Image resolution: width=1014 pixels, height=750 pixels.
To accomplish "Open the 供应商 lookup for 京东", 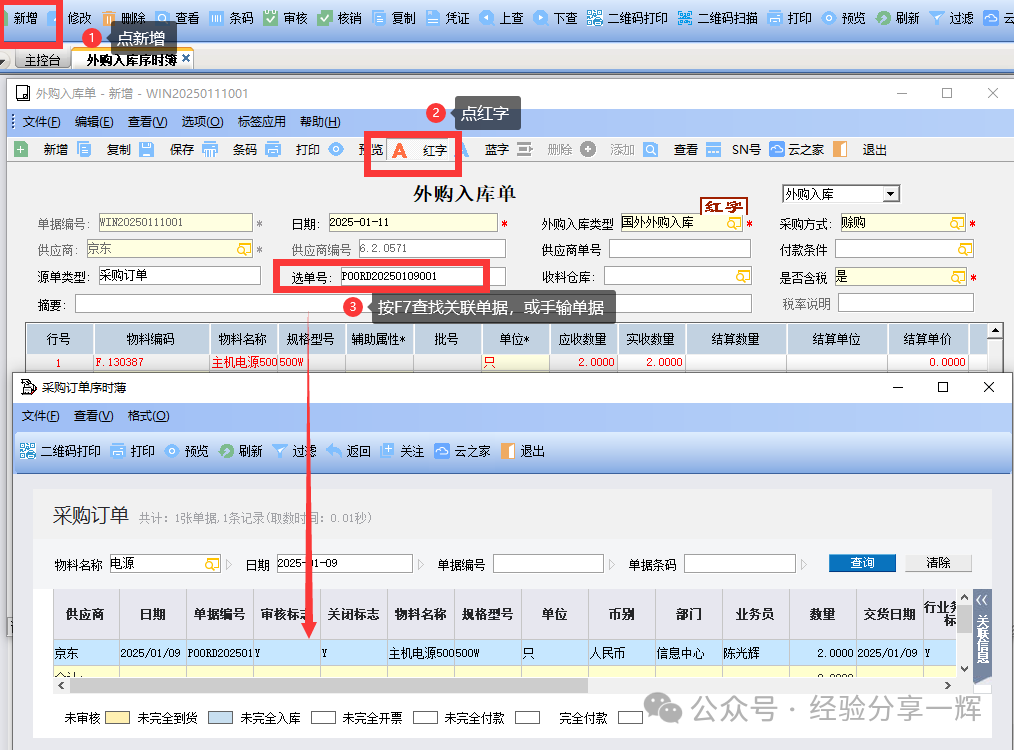I will (x=243, y=249).
